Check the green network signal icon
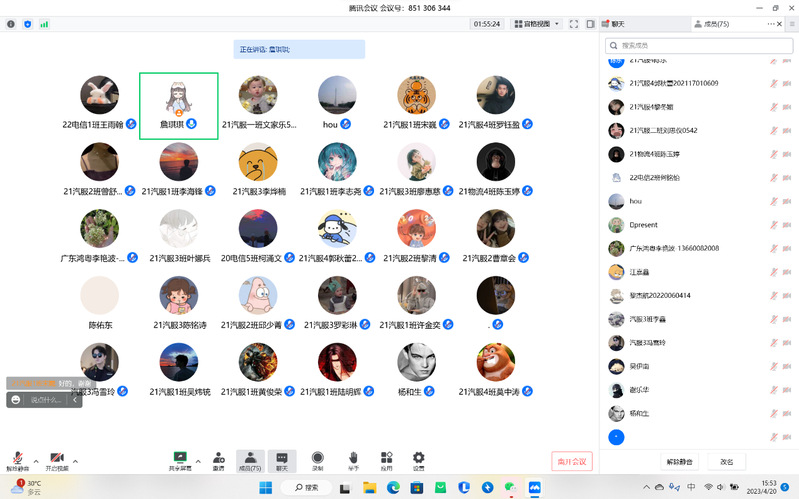Screen dimensions: 799x499 pyautogui.click(x=43, y=23)
